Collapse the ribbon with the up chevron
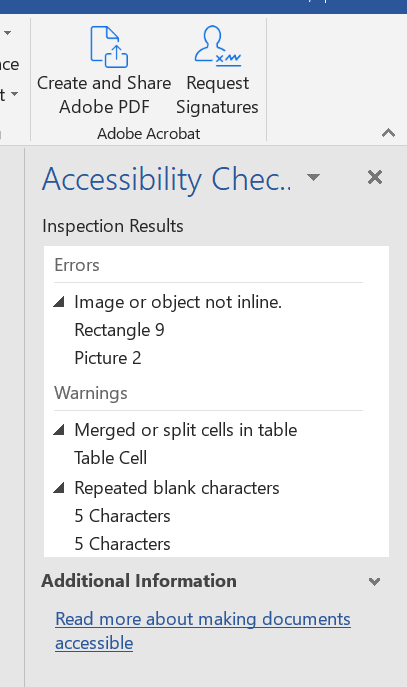407x687 pixels. [389, 133]
